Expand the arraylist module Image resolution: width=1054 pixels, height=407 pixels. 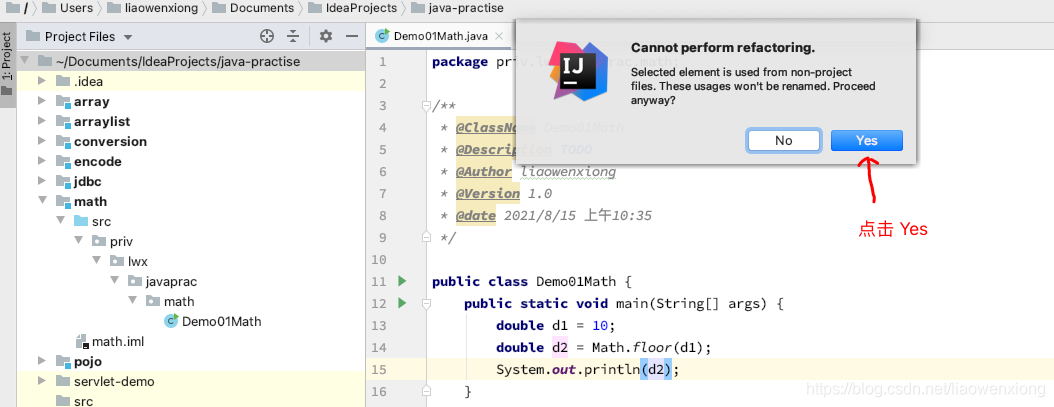click(x=42, y=121)
